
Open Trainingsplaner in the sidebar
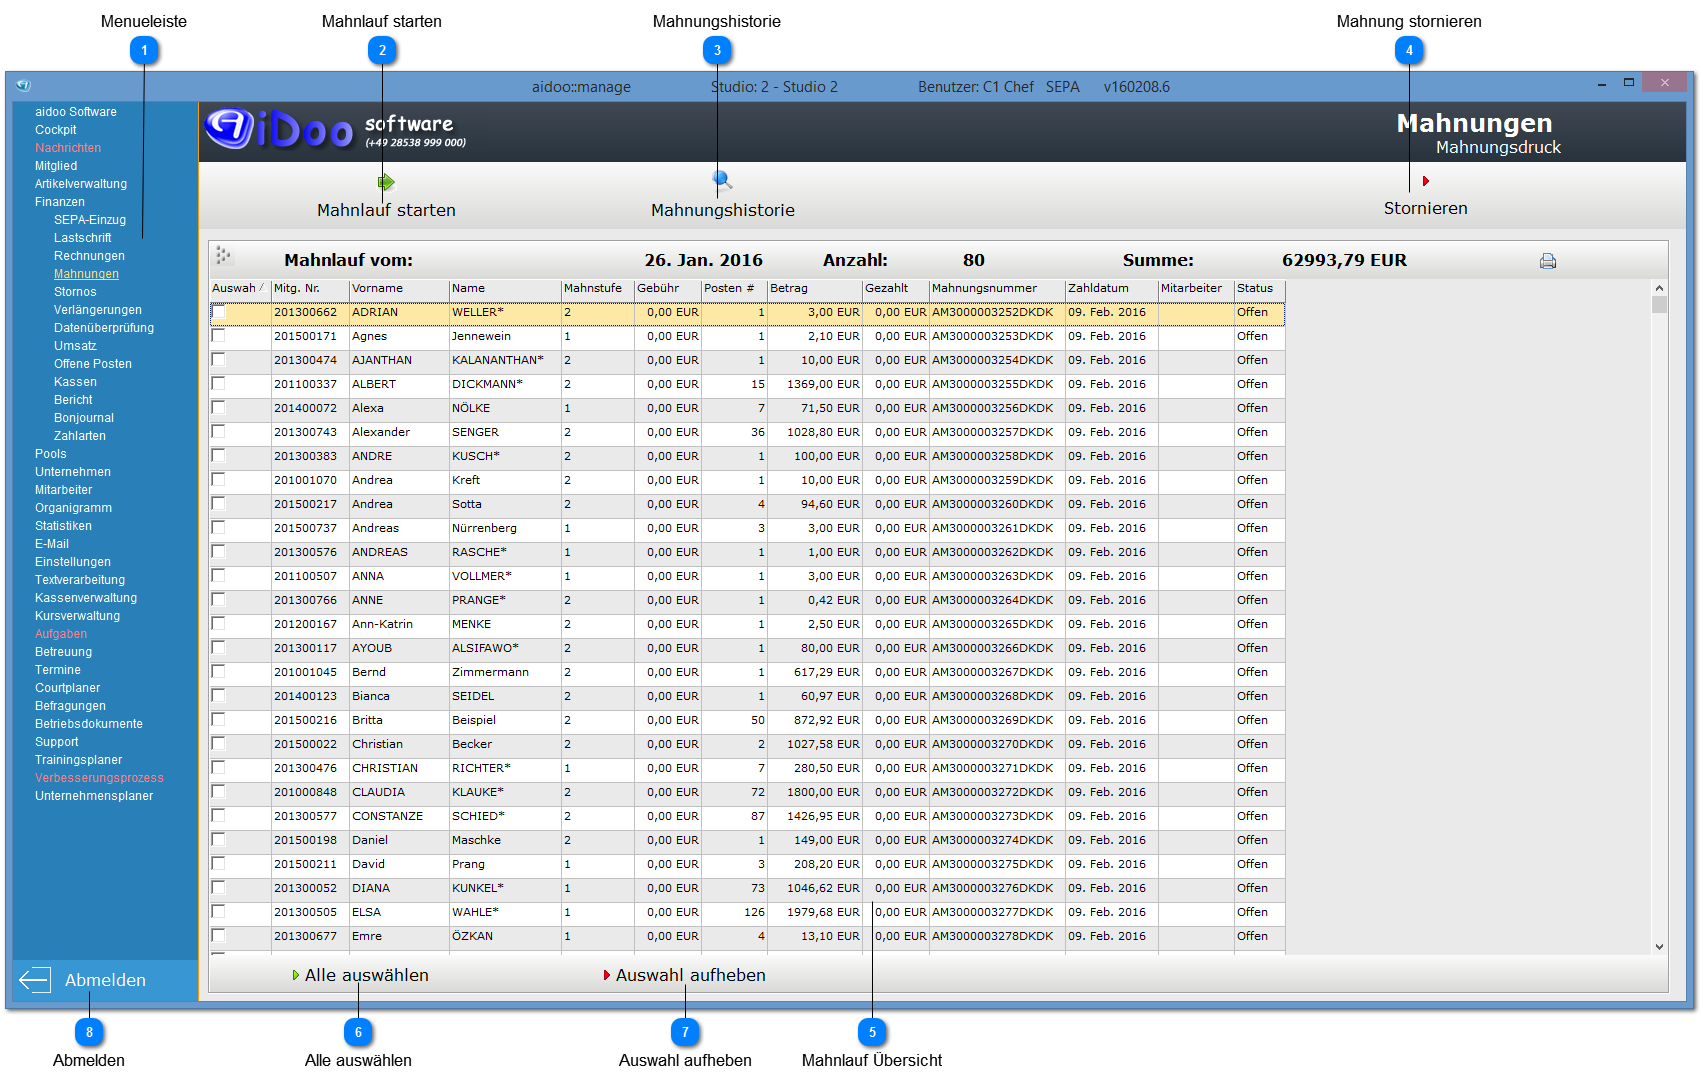pyautogui.click(x=79, y=760)
